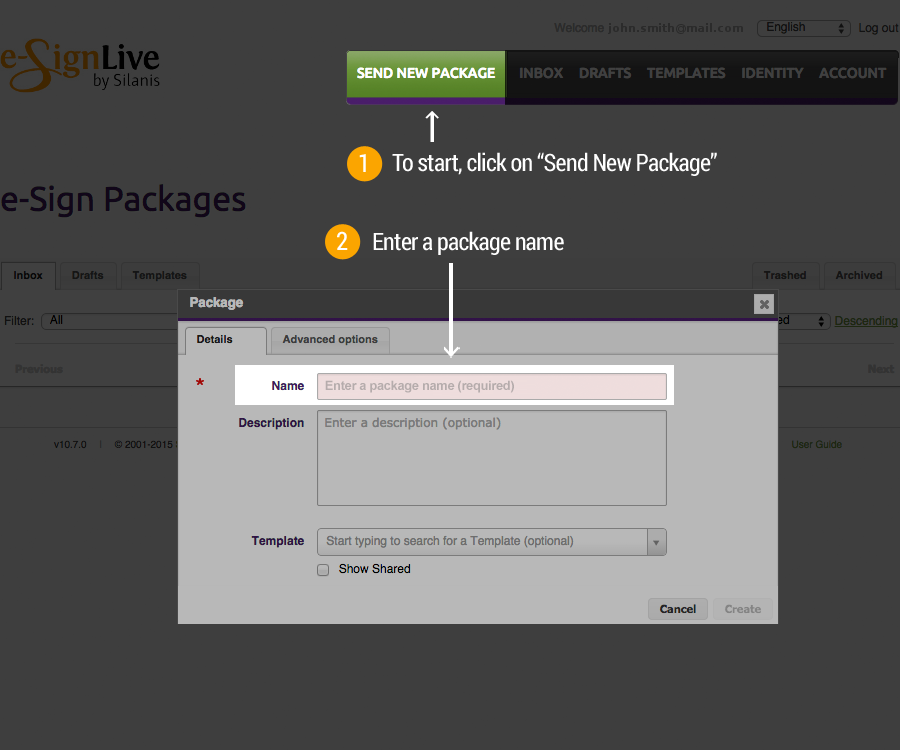Open the Trashed packages tab
900x750 pixels.
785,276
